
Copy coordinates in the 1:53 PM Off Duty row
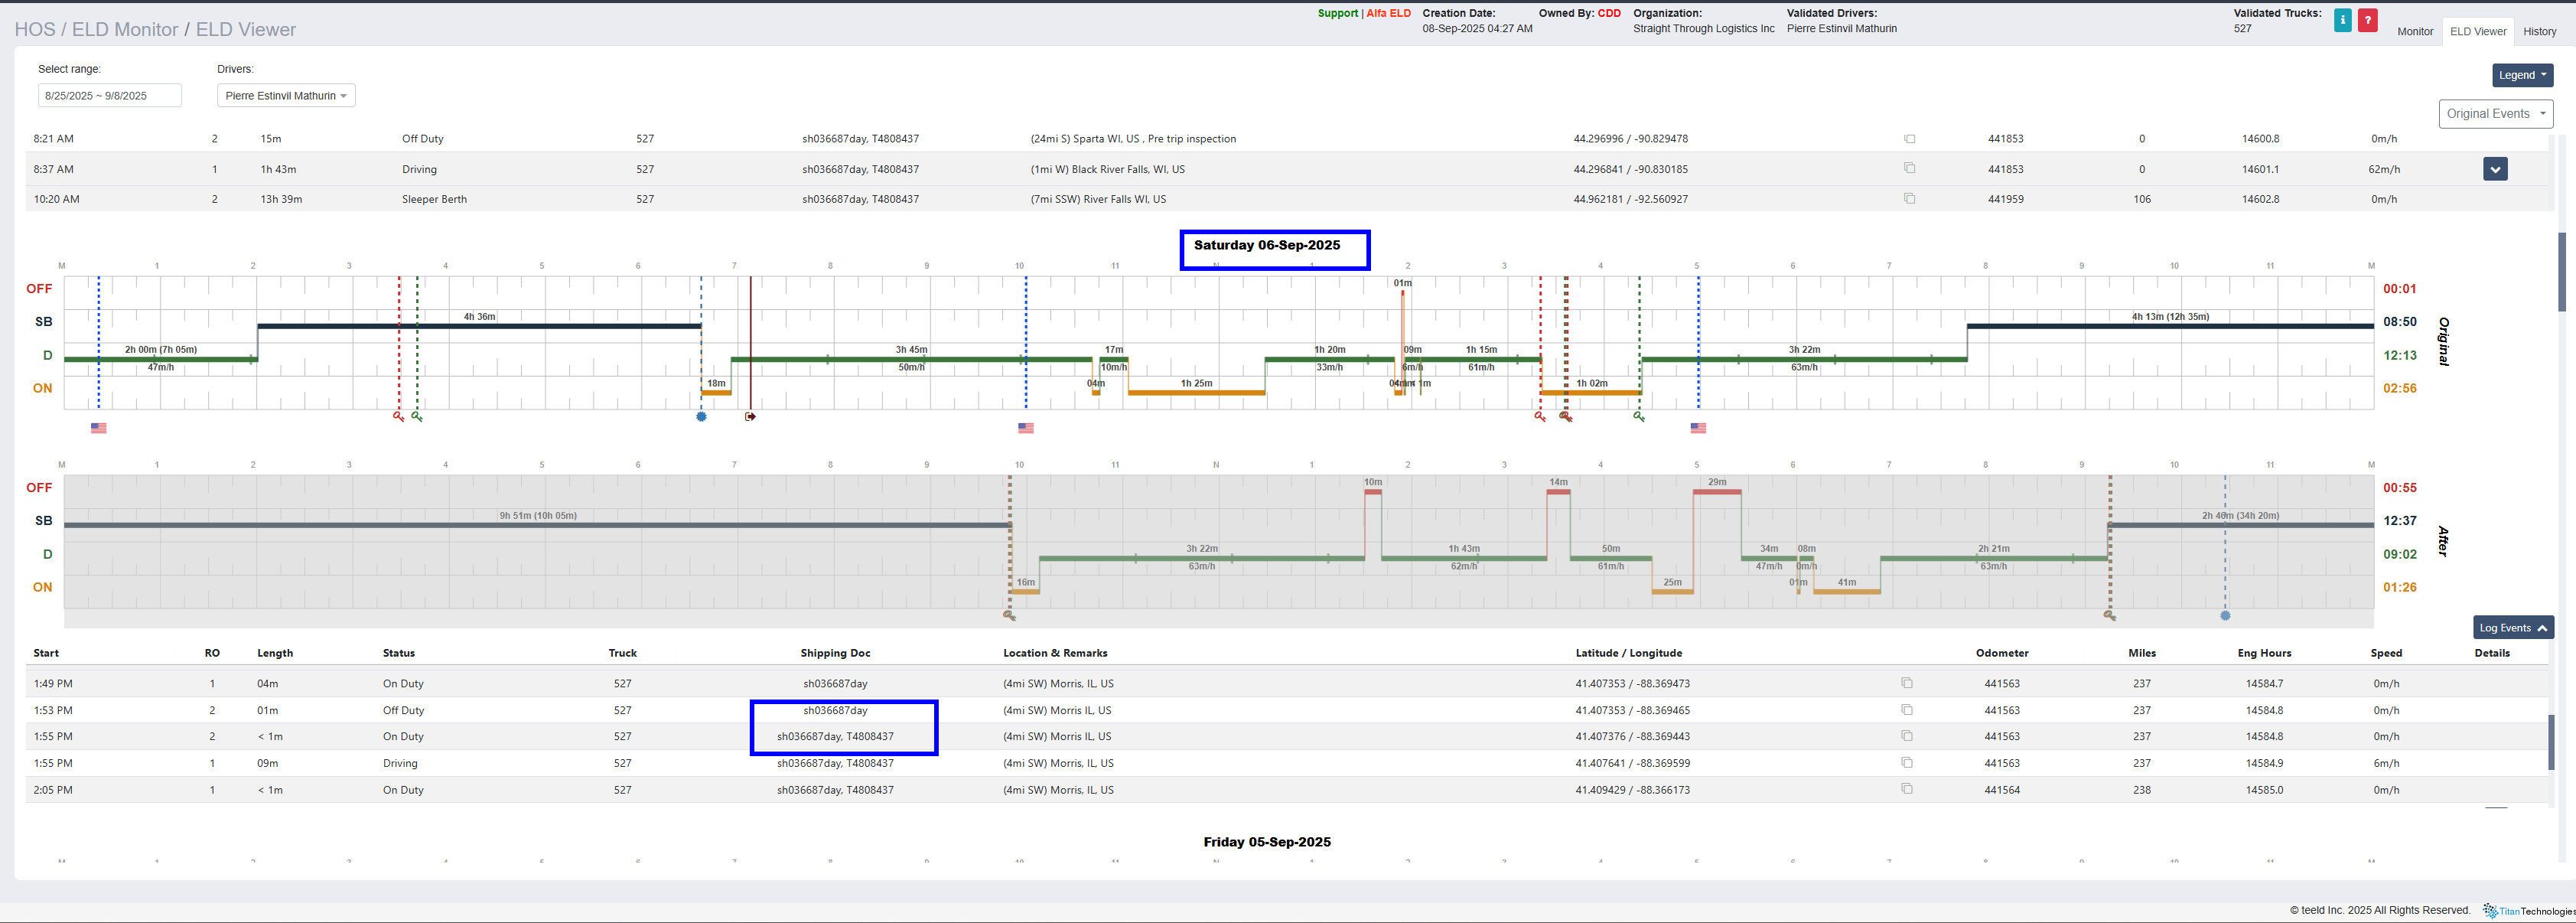tap(1907, 710)
